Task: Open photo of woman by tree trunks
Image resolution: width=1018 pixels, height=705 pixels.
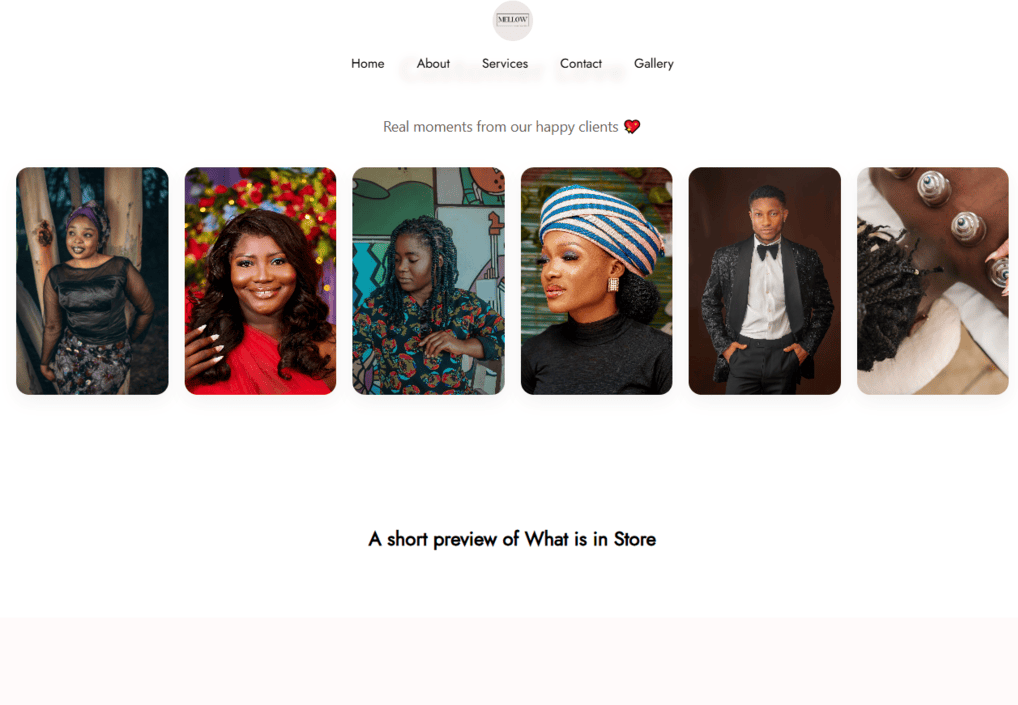Action: pos(92,280)
